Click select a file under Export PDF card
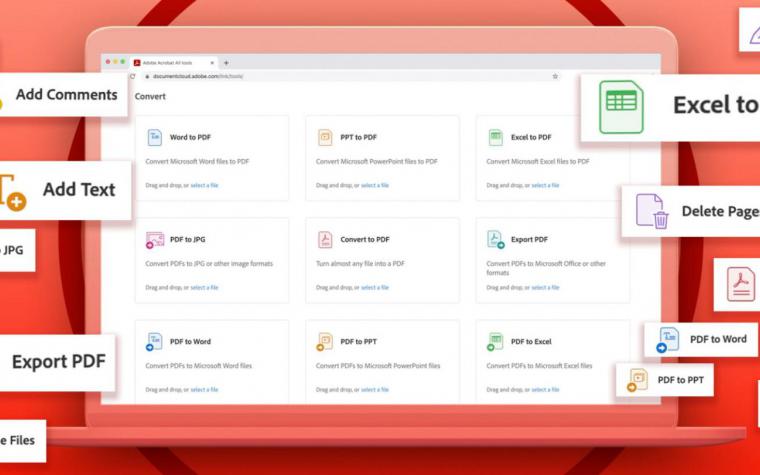Image resolution: width=760 pixels, height=475 pixels. click(x=545, y=287)
